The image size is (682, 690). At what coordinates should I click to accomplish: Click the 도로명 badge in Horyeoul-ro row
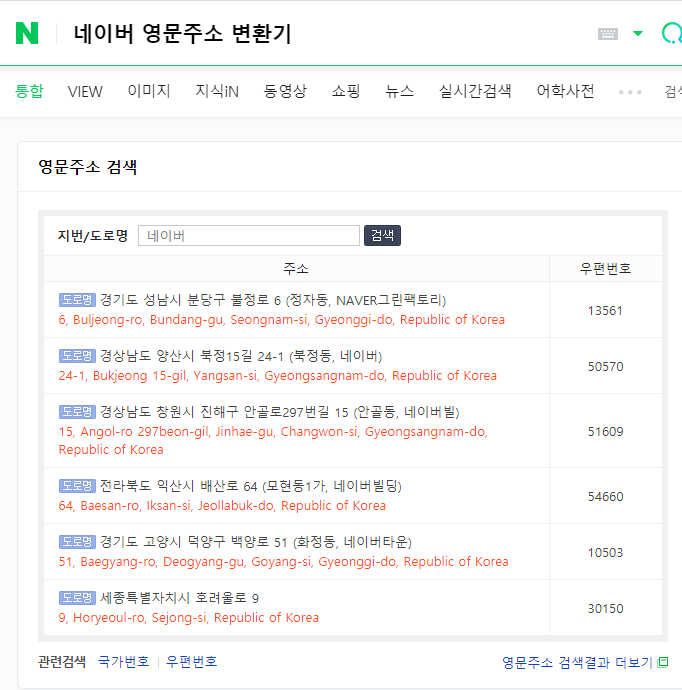[x=77, y=598]
